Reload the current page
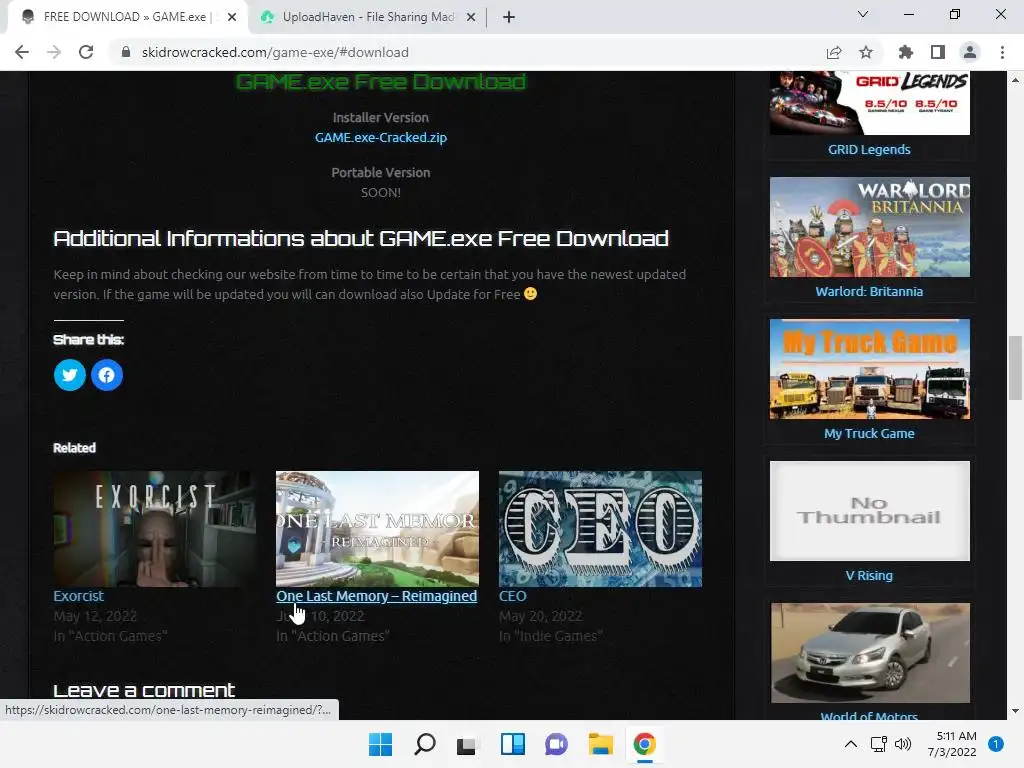Image resolution: width=1024 pixels, height=768 pixels. (86, 52)
